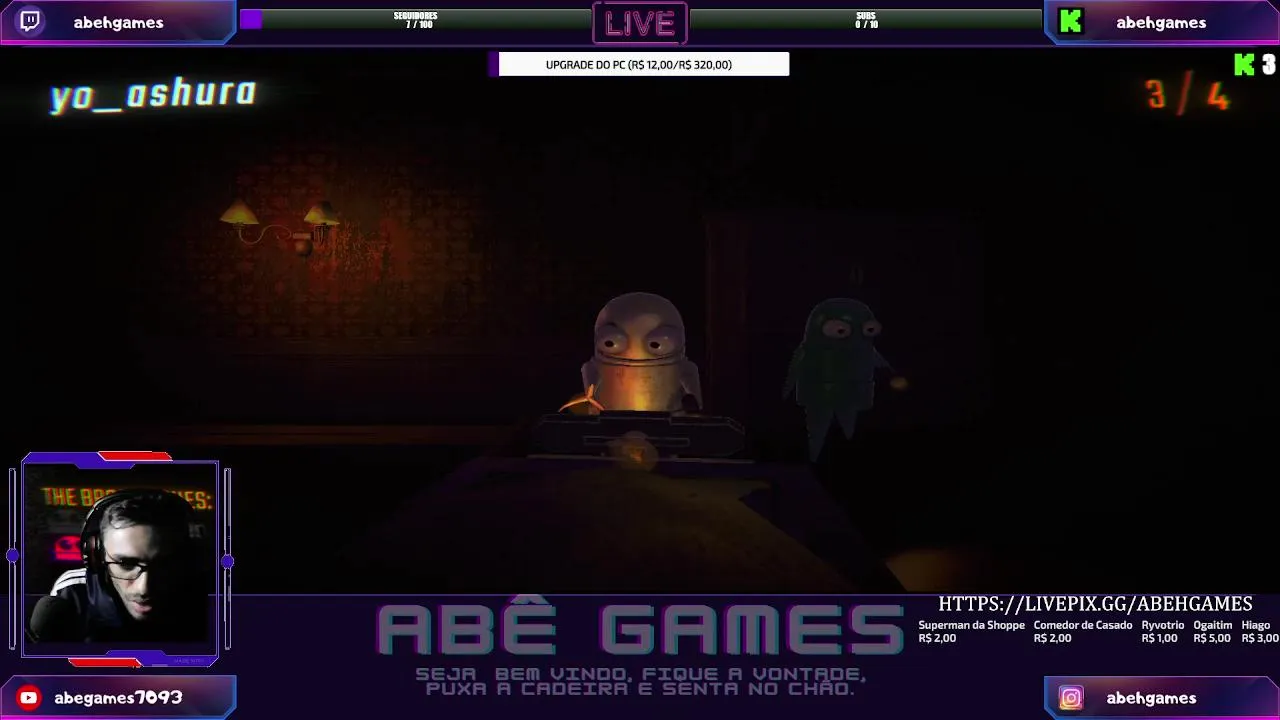Click the ABÊ GAMES title banner
The image size is (1280, 720).
coord(640,628)
